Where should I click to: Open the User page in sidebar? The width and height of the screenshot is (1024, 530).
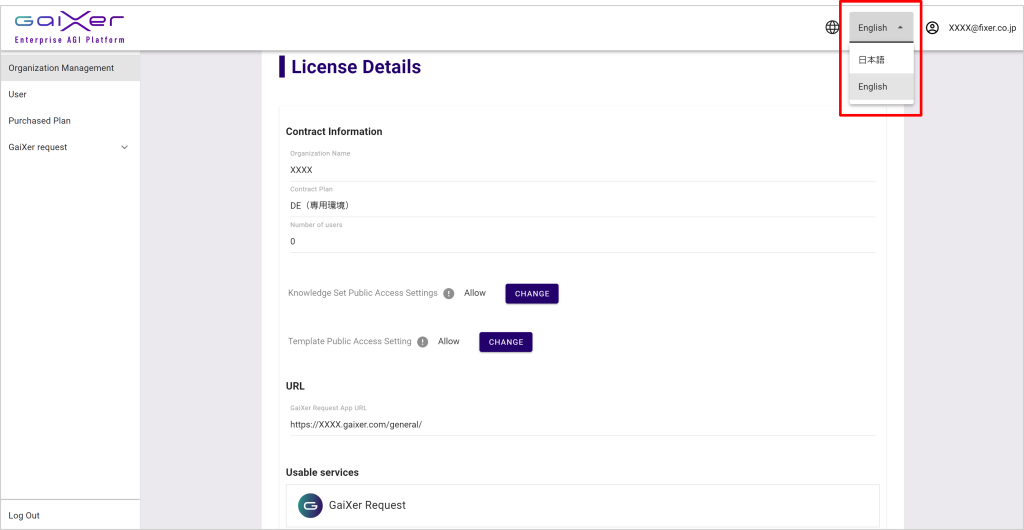tap(18, 94)
